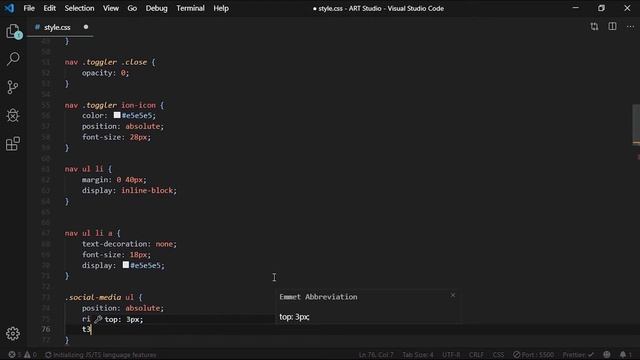Open the Selection menu
This screenshot has width=640, height=360.
[79, 8]
